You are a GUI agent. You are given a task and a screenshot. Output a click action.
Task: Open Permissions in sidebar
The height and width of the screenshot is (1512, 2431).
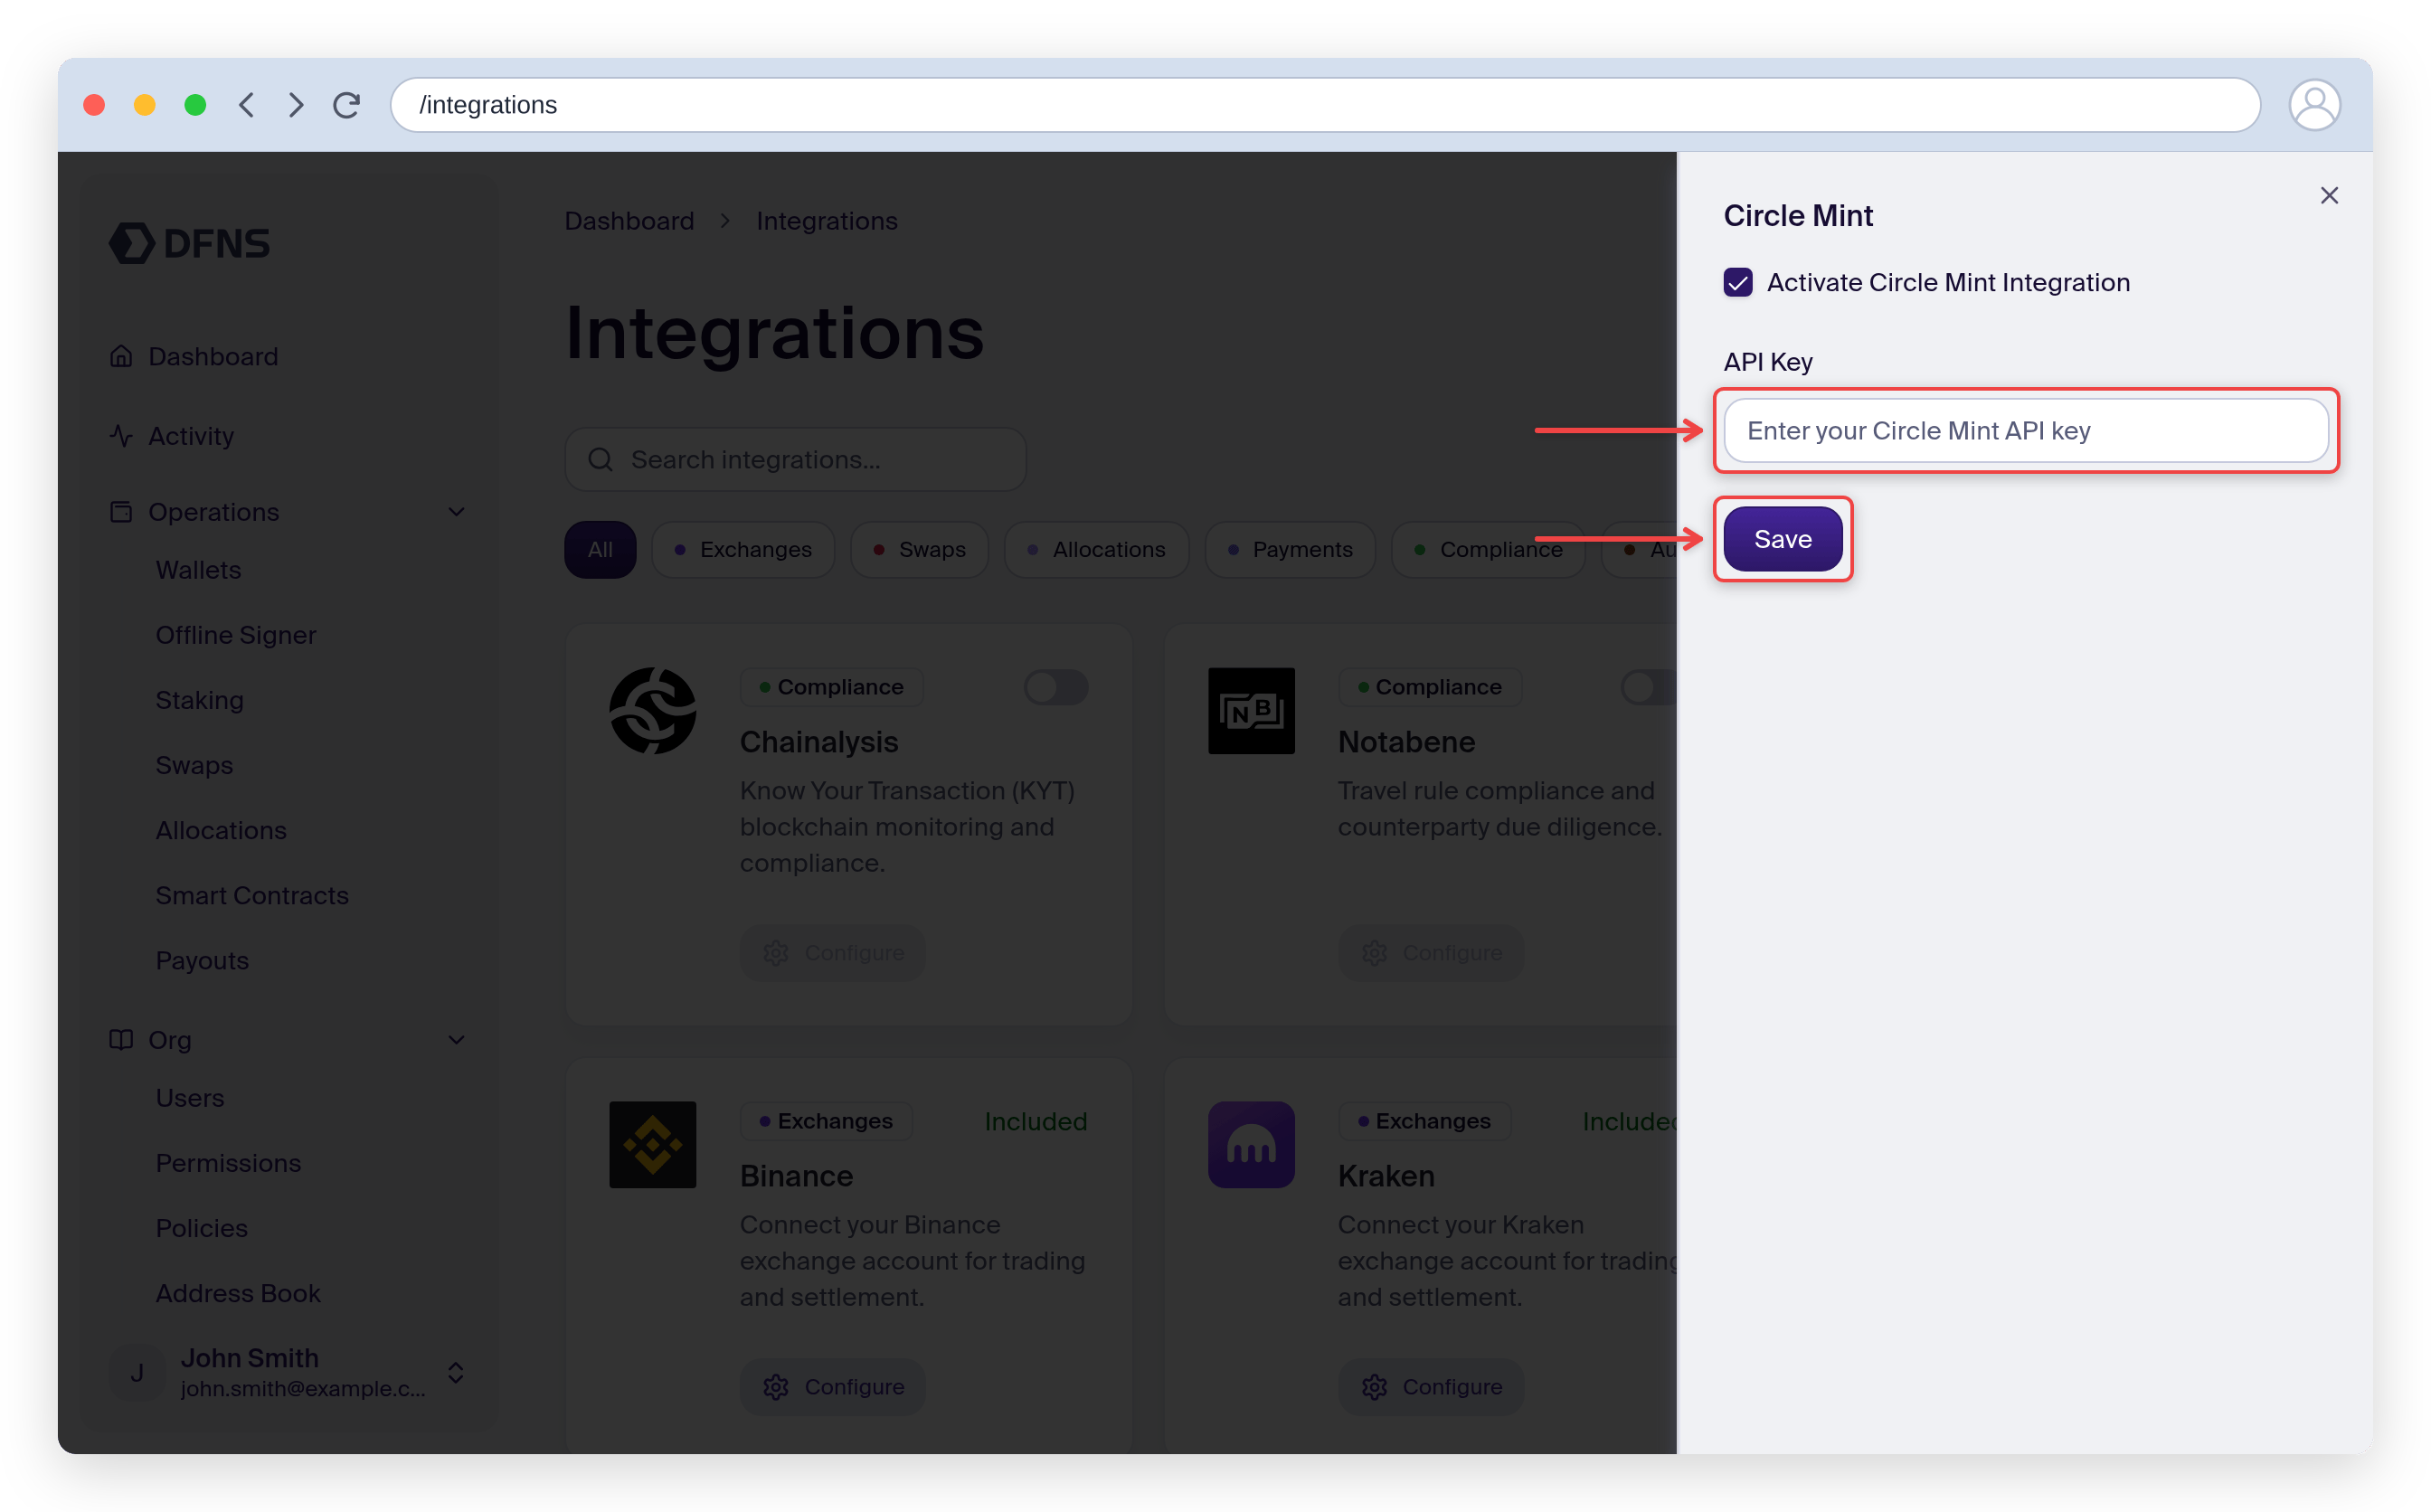tap(228, 1163)
